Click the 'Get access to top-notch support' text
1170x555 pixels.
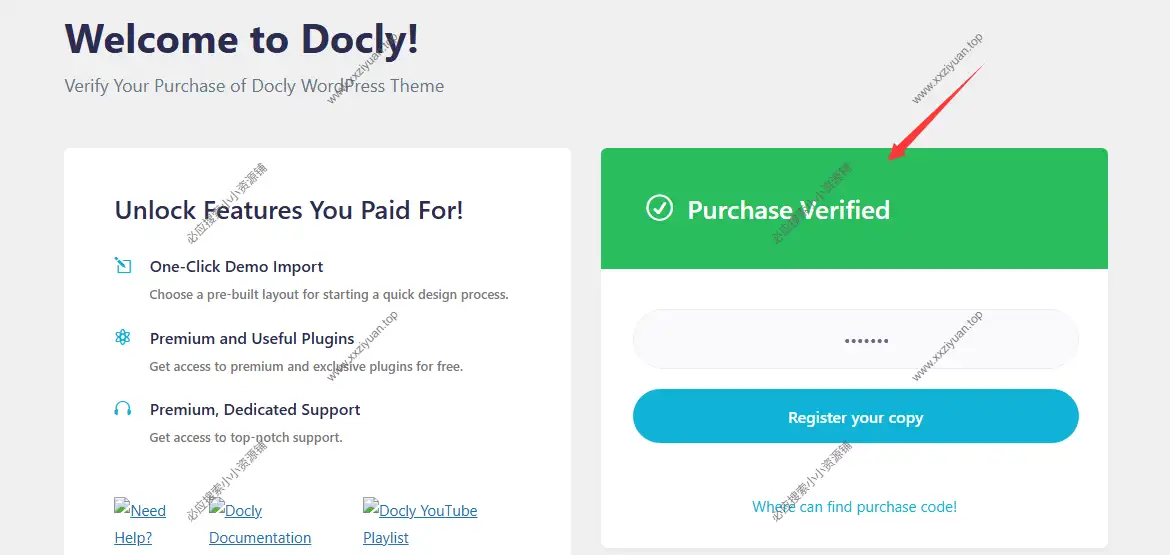coord(246,438)
